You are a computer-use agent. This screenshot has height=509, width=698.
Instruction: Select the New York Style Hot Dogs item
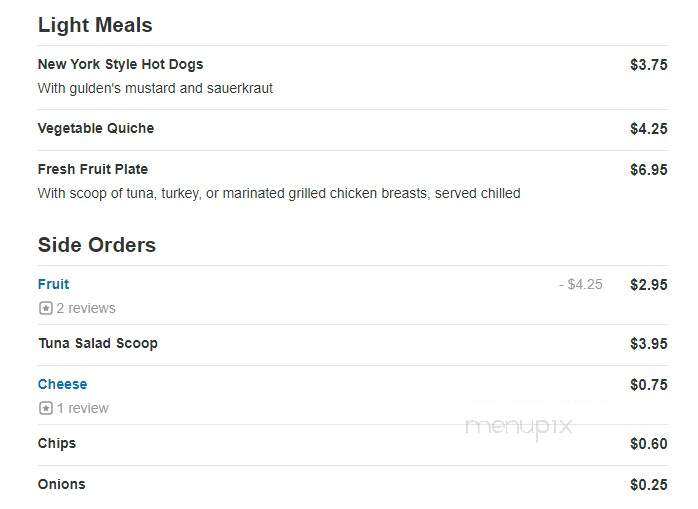120,64
